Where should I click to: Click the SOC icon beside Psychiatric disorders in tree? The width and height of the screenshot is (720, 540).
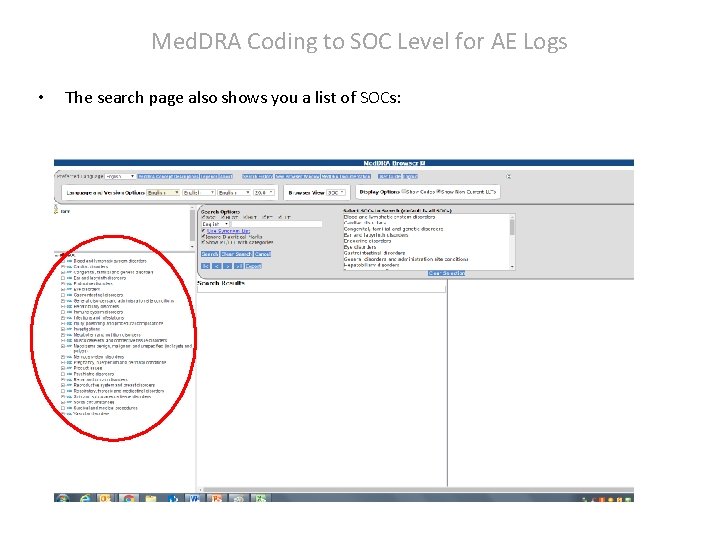tap(69, 374)
